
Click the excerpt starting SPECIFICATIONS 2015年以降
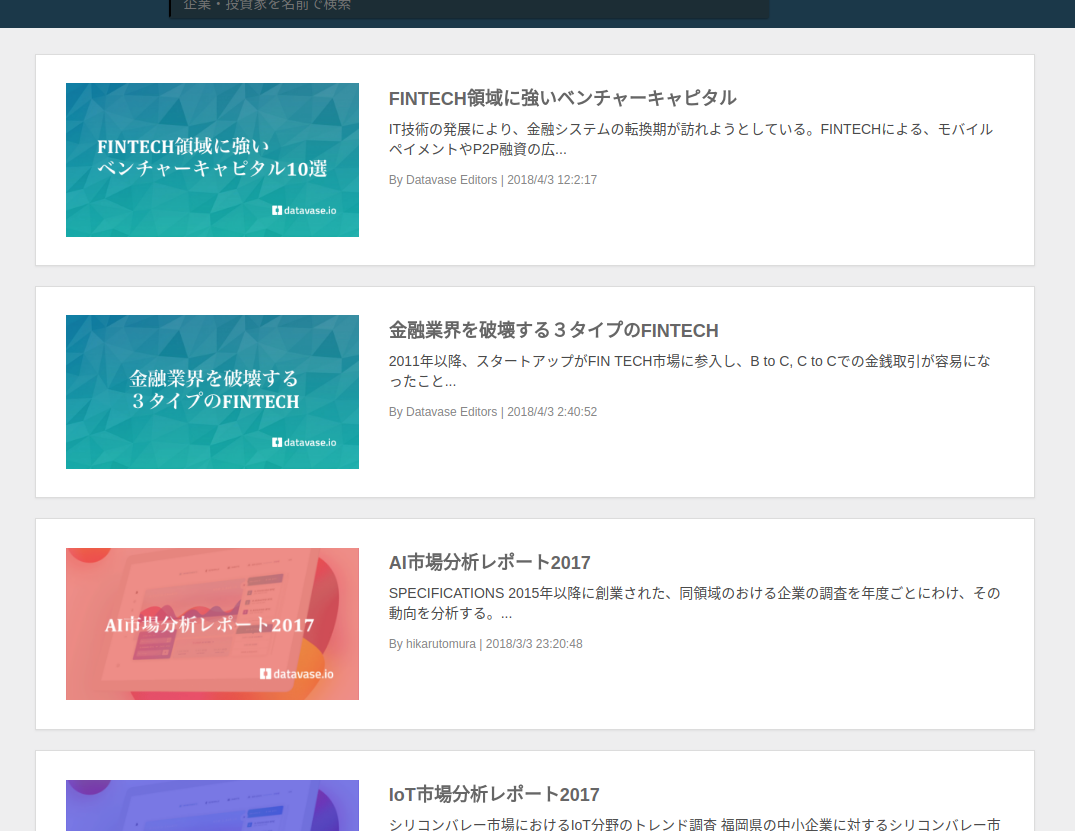tap(694, 603)
